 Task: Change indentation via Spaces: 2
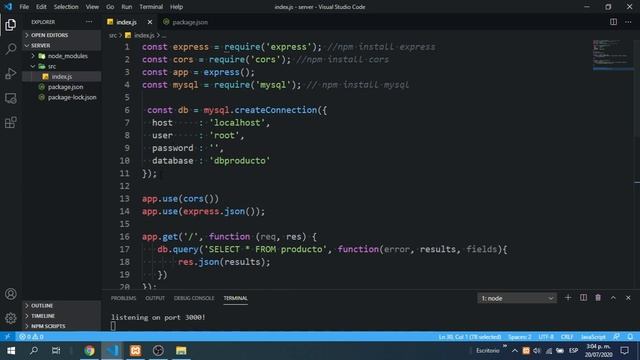pos(520,337)
